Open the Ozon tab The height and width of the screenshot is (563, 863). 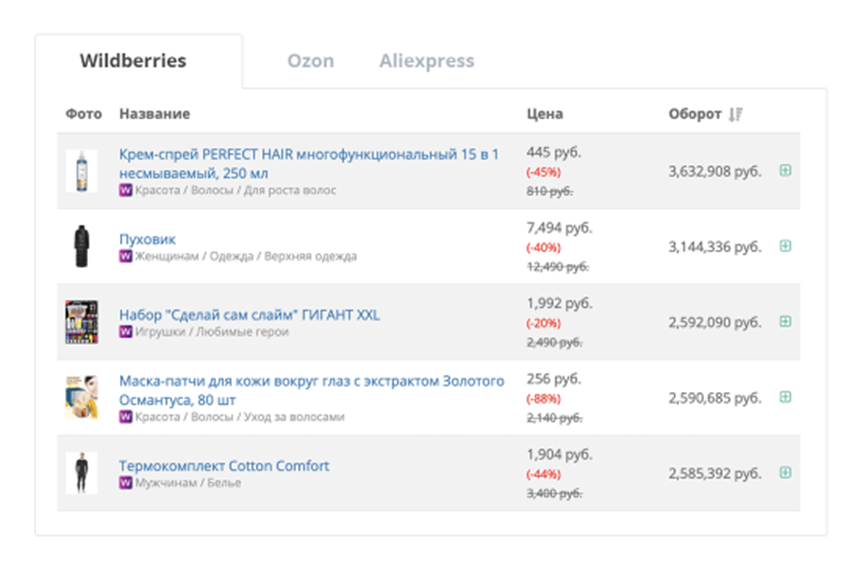pyautogui.click(x=310, y=61)
